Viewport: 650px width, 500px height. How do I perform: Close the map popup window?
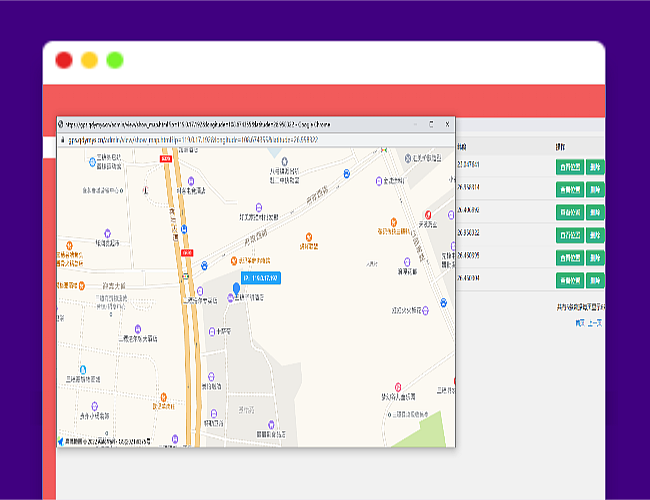pyautogui.click(x=446, y=124)
